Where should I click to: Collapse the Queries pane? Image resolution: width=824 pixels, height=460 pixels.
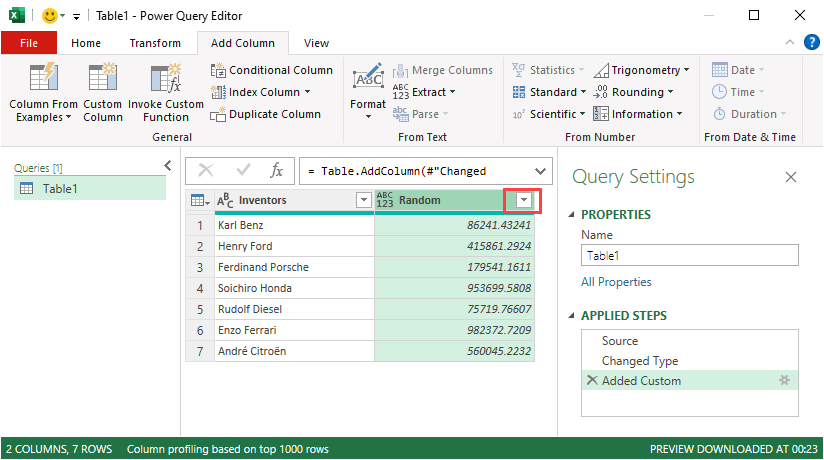(168, 166)
